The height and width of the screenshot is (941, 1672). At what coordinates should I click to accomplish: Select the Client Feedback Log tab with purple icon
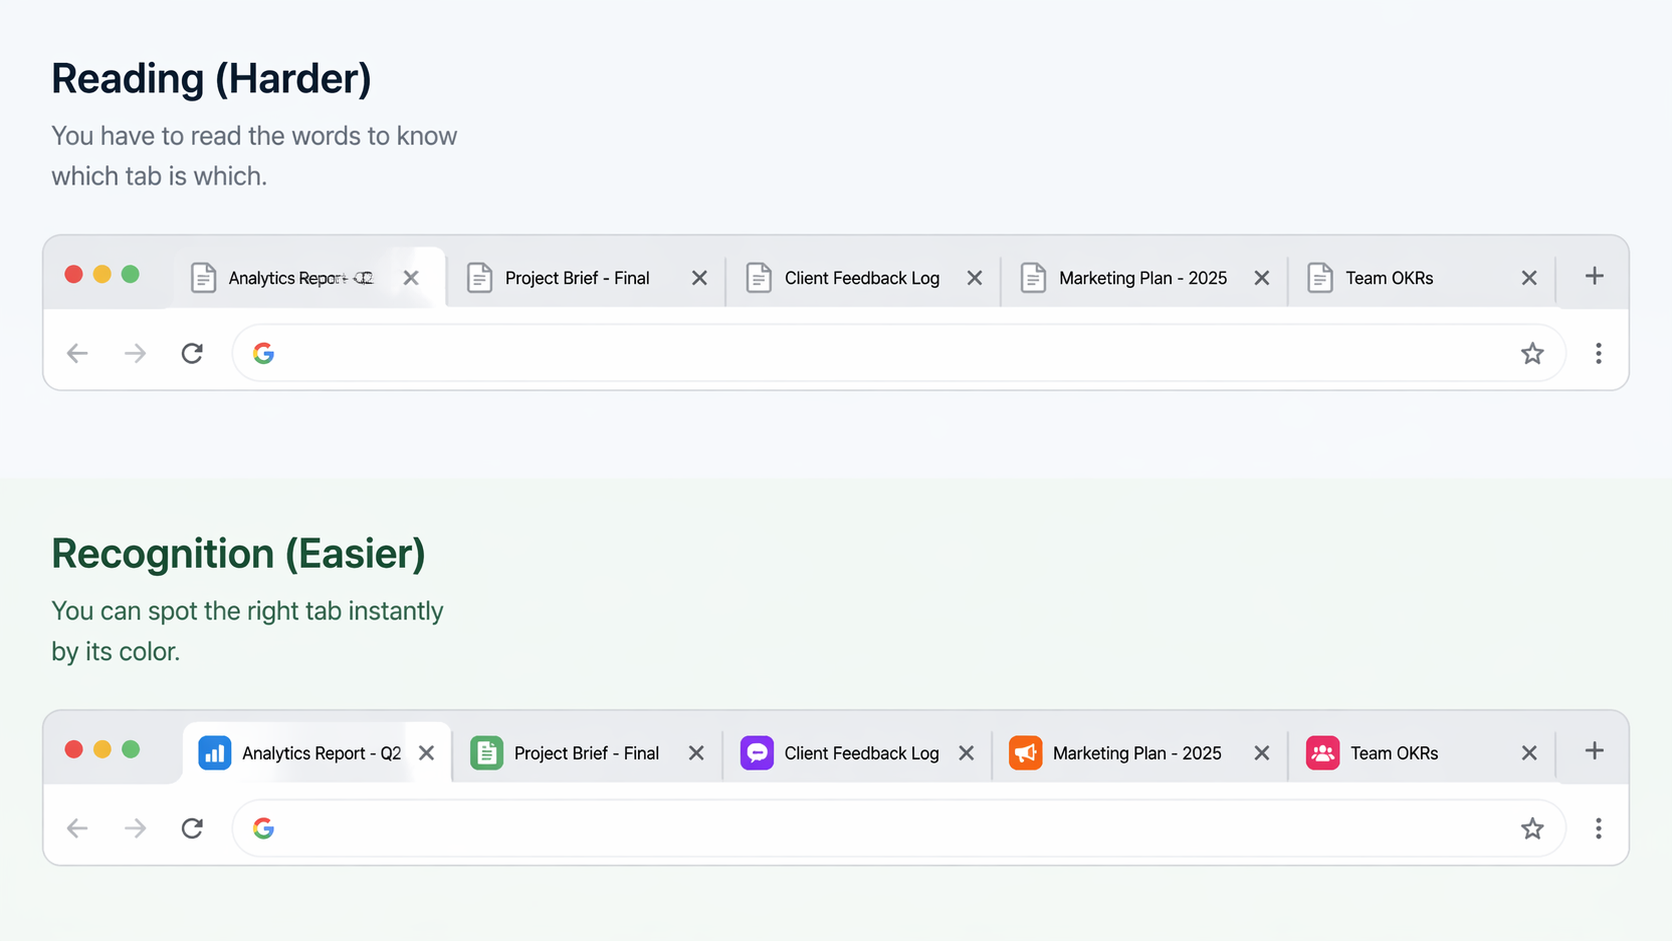[857, 753]
